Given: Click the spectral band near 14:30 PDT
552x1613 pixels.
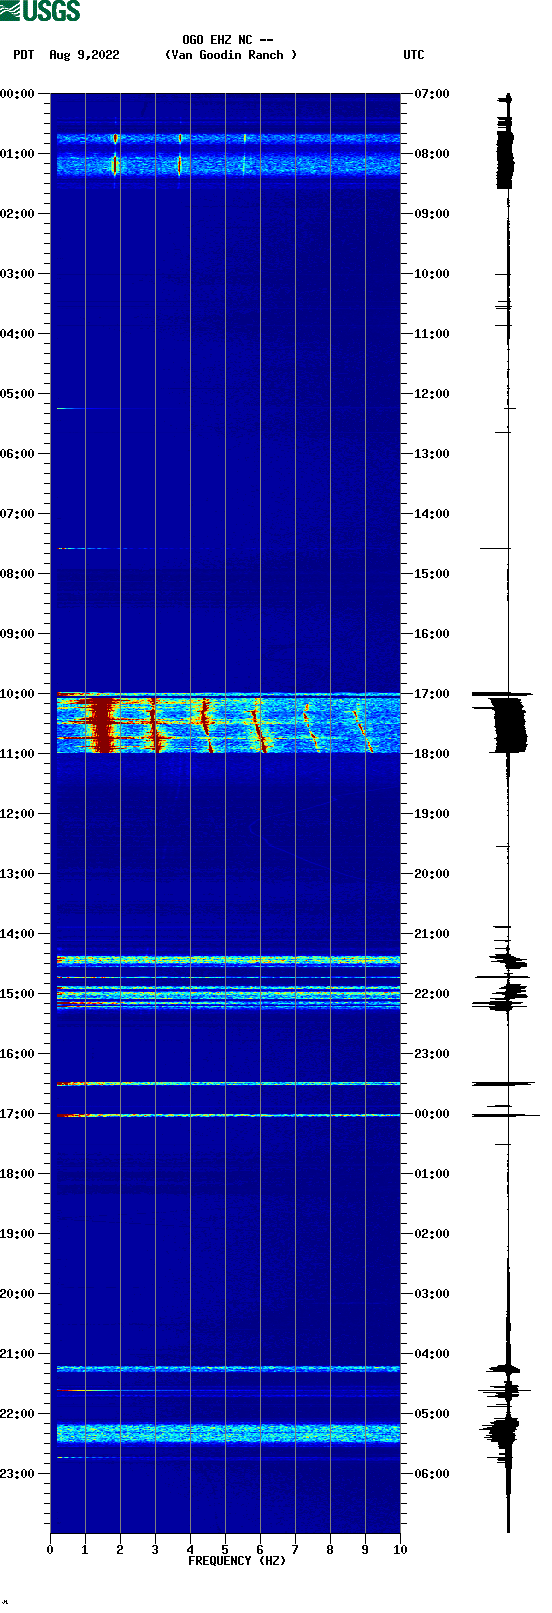Looking at the screenshot, I should (x=228, y=960).
